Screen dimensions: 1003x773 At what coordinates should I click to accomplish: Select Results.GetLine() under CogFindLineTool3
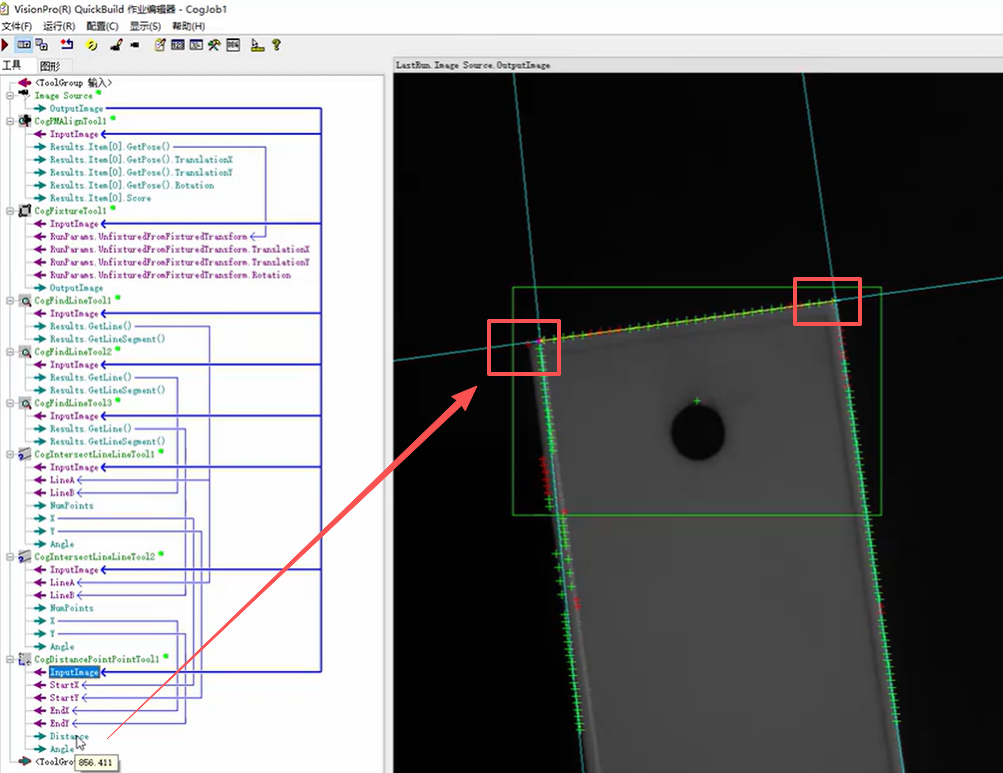point(91,428)
